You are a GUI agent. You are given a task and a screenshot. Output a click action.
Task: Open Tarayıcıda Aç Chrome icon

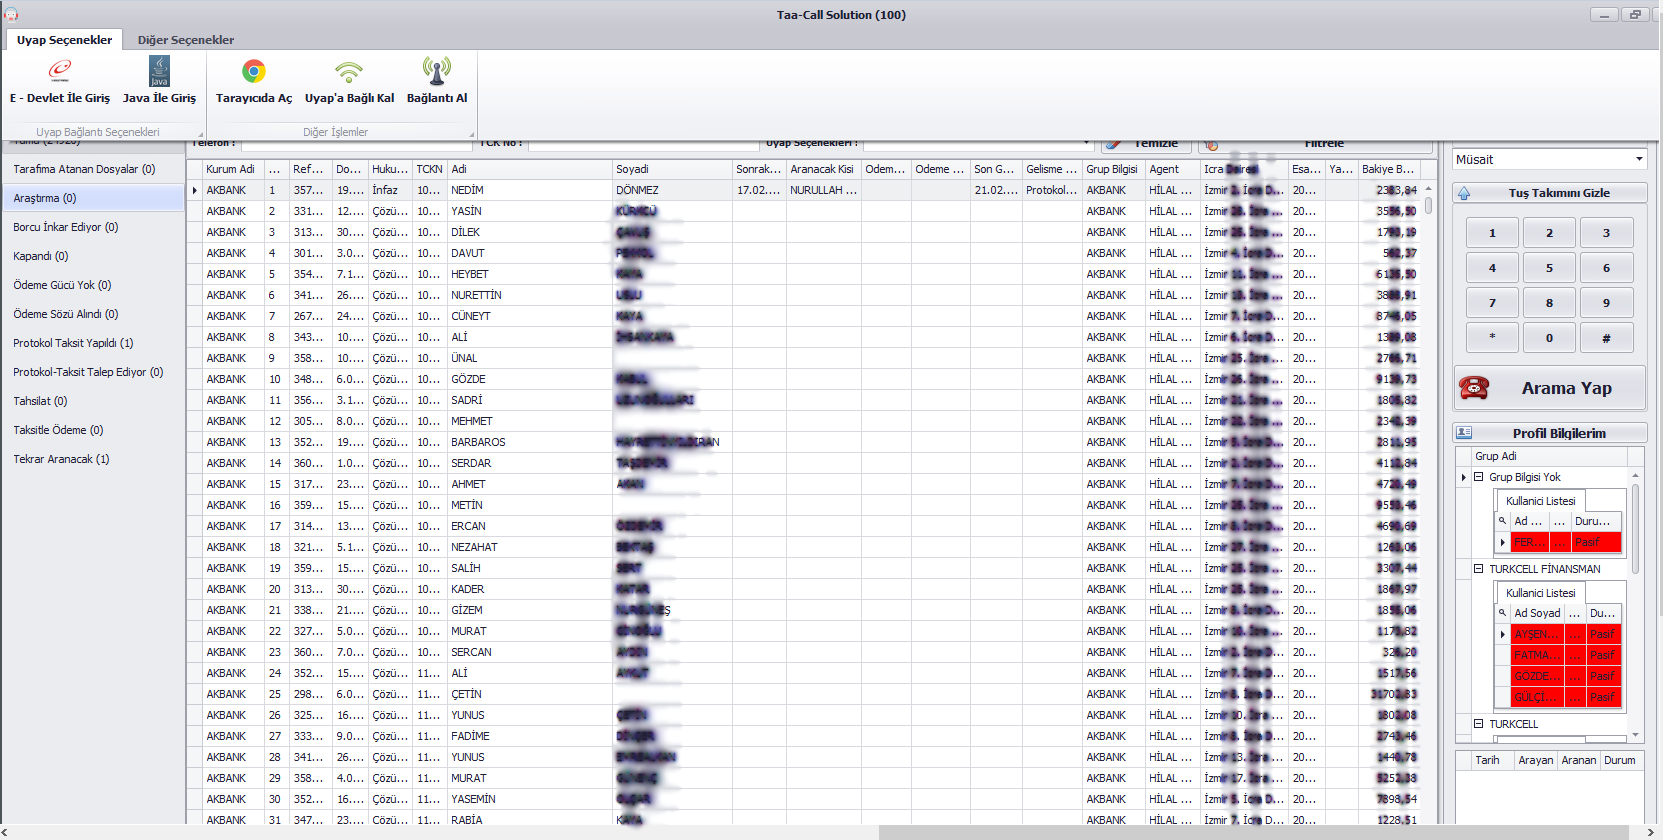(254, 72)
